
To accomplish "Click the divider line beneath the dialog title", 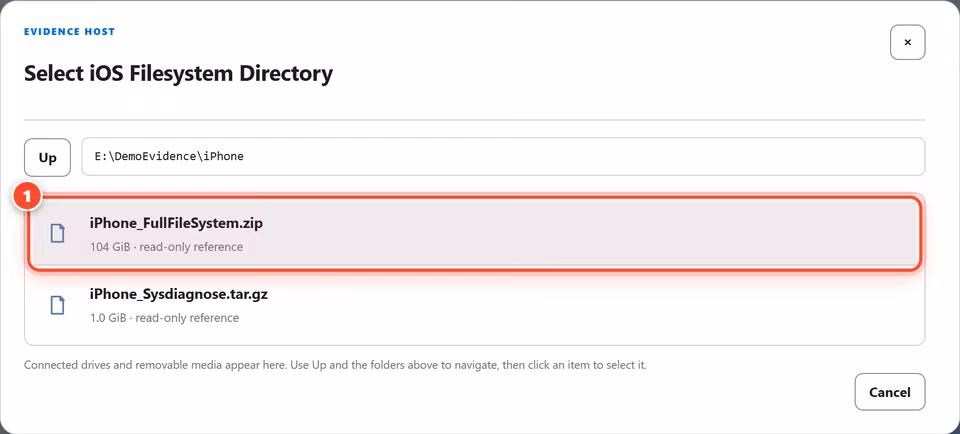I will tap(474, 119).
